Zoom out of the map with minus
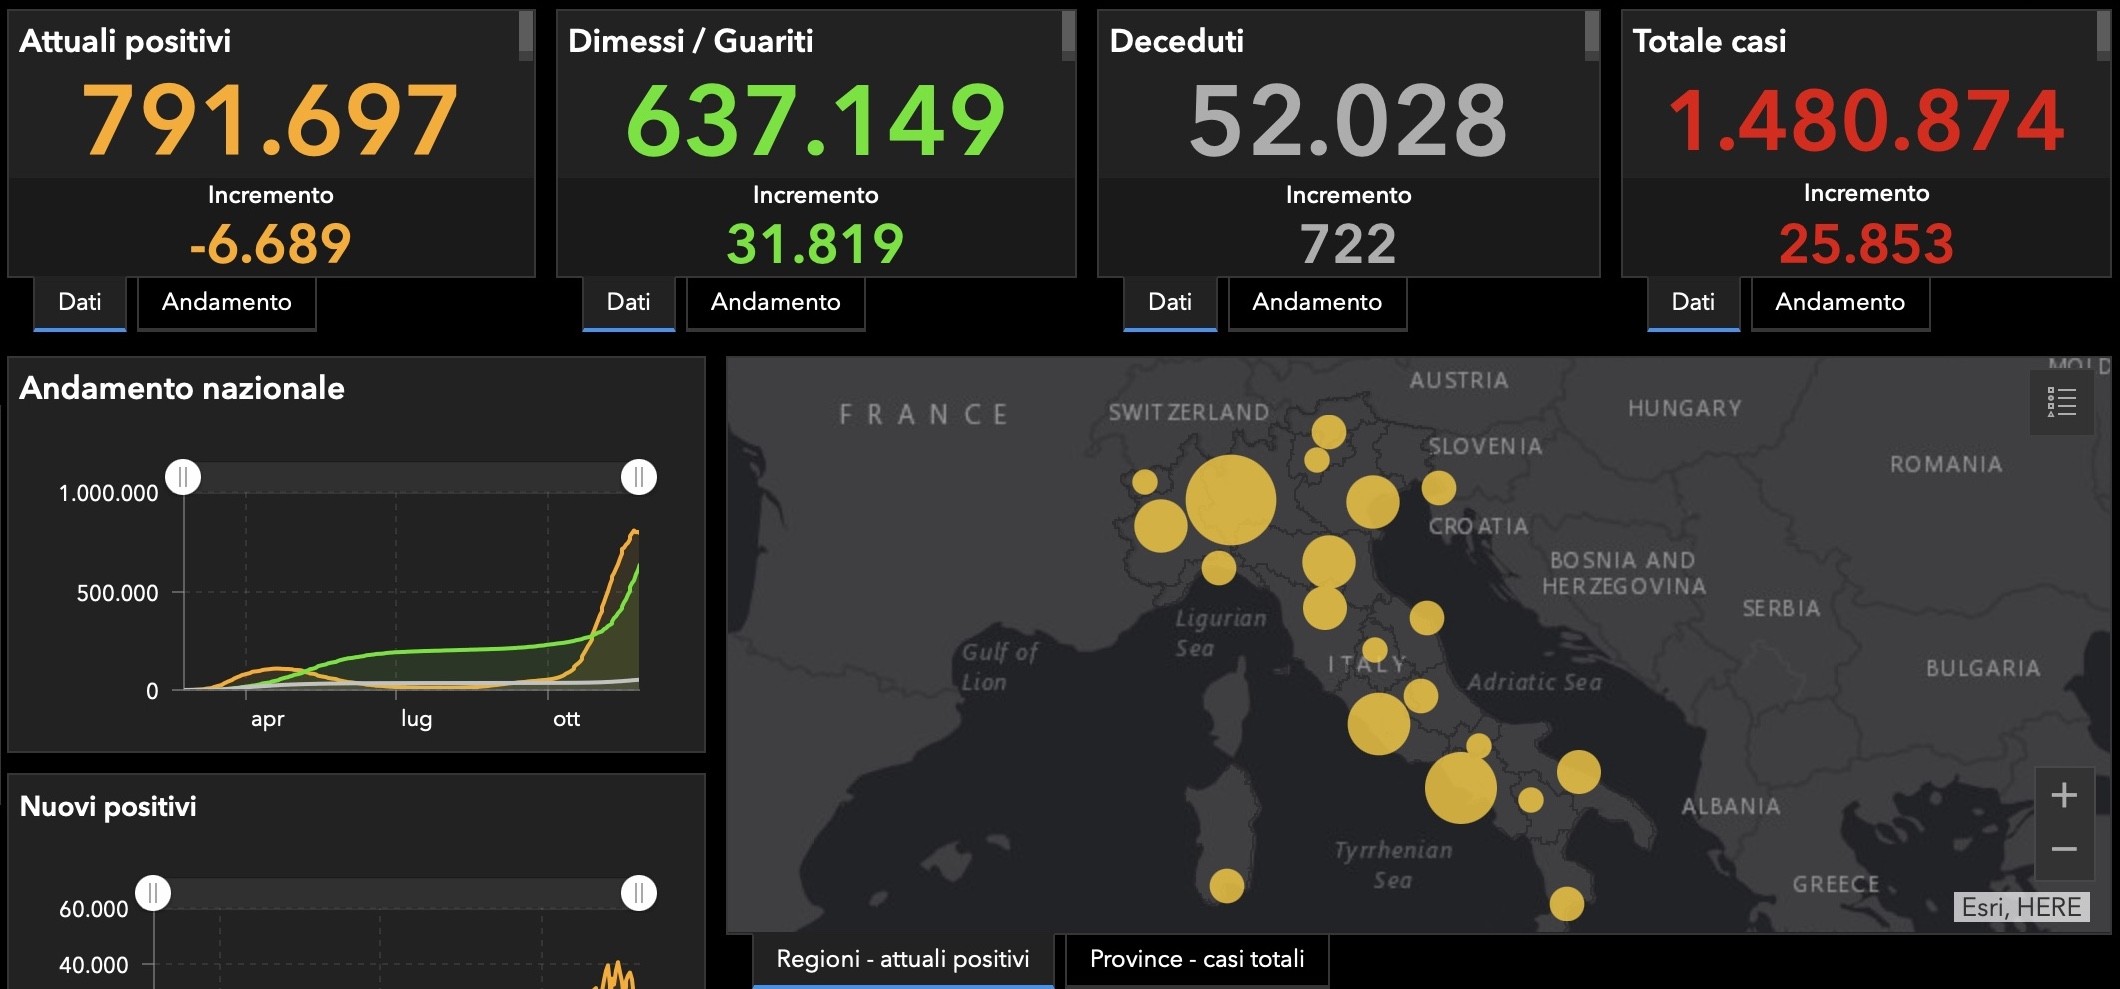Screen dimensions: 2120x989 [x=2064, y=849]
